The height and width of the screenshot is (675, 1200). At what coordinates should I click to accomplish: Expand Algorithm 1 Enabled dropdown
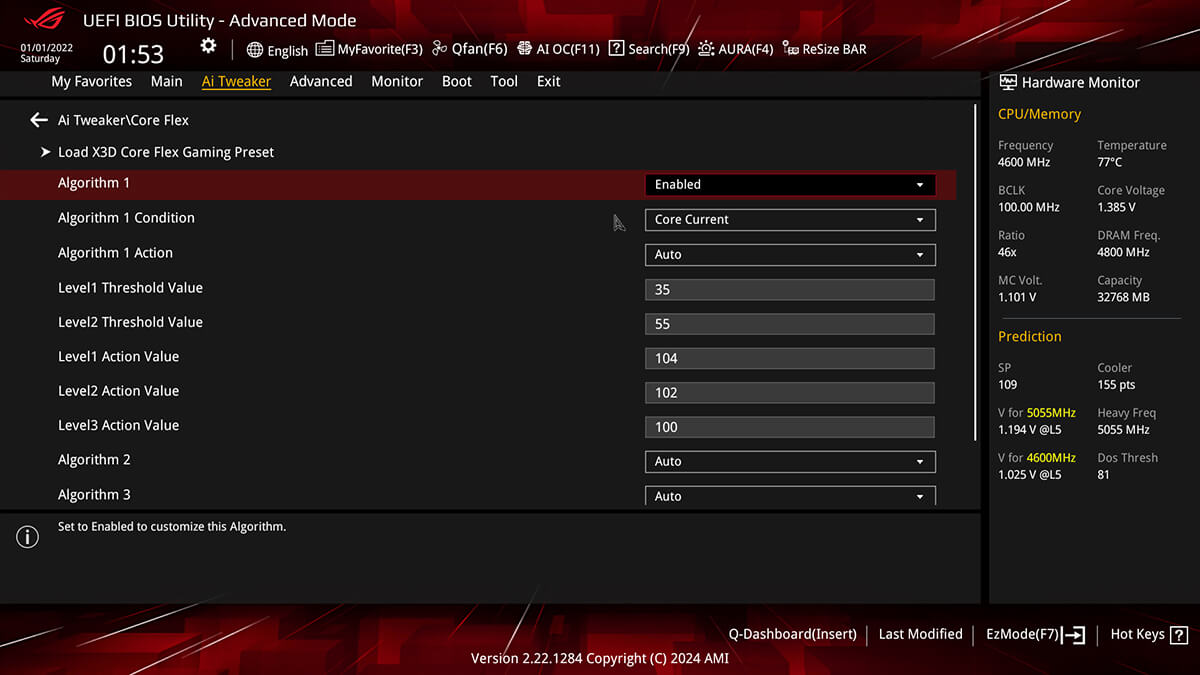(790, 185)
